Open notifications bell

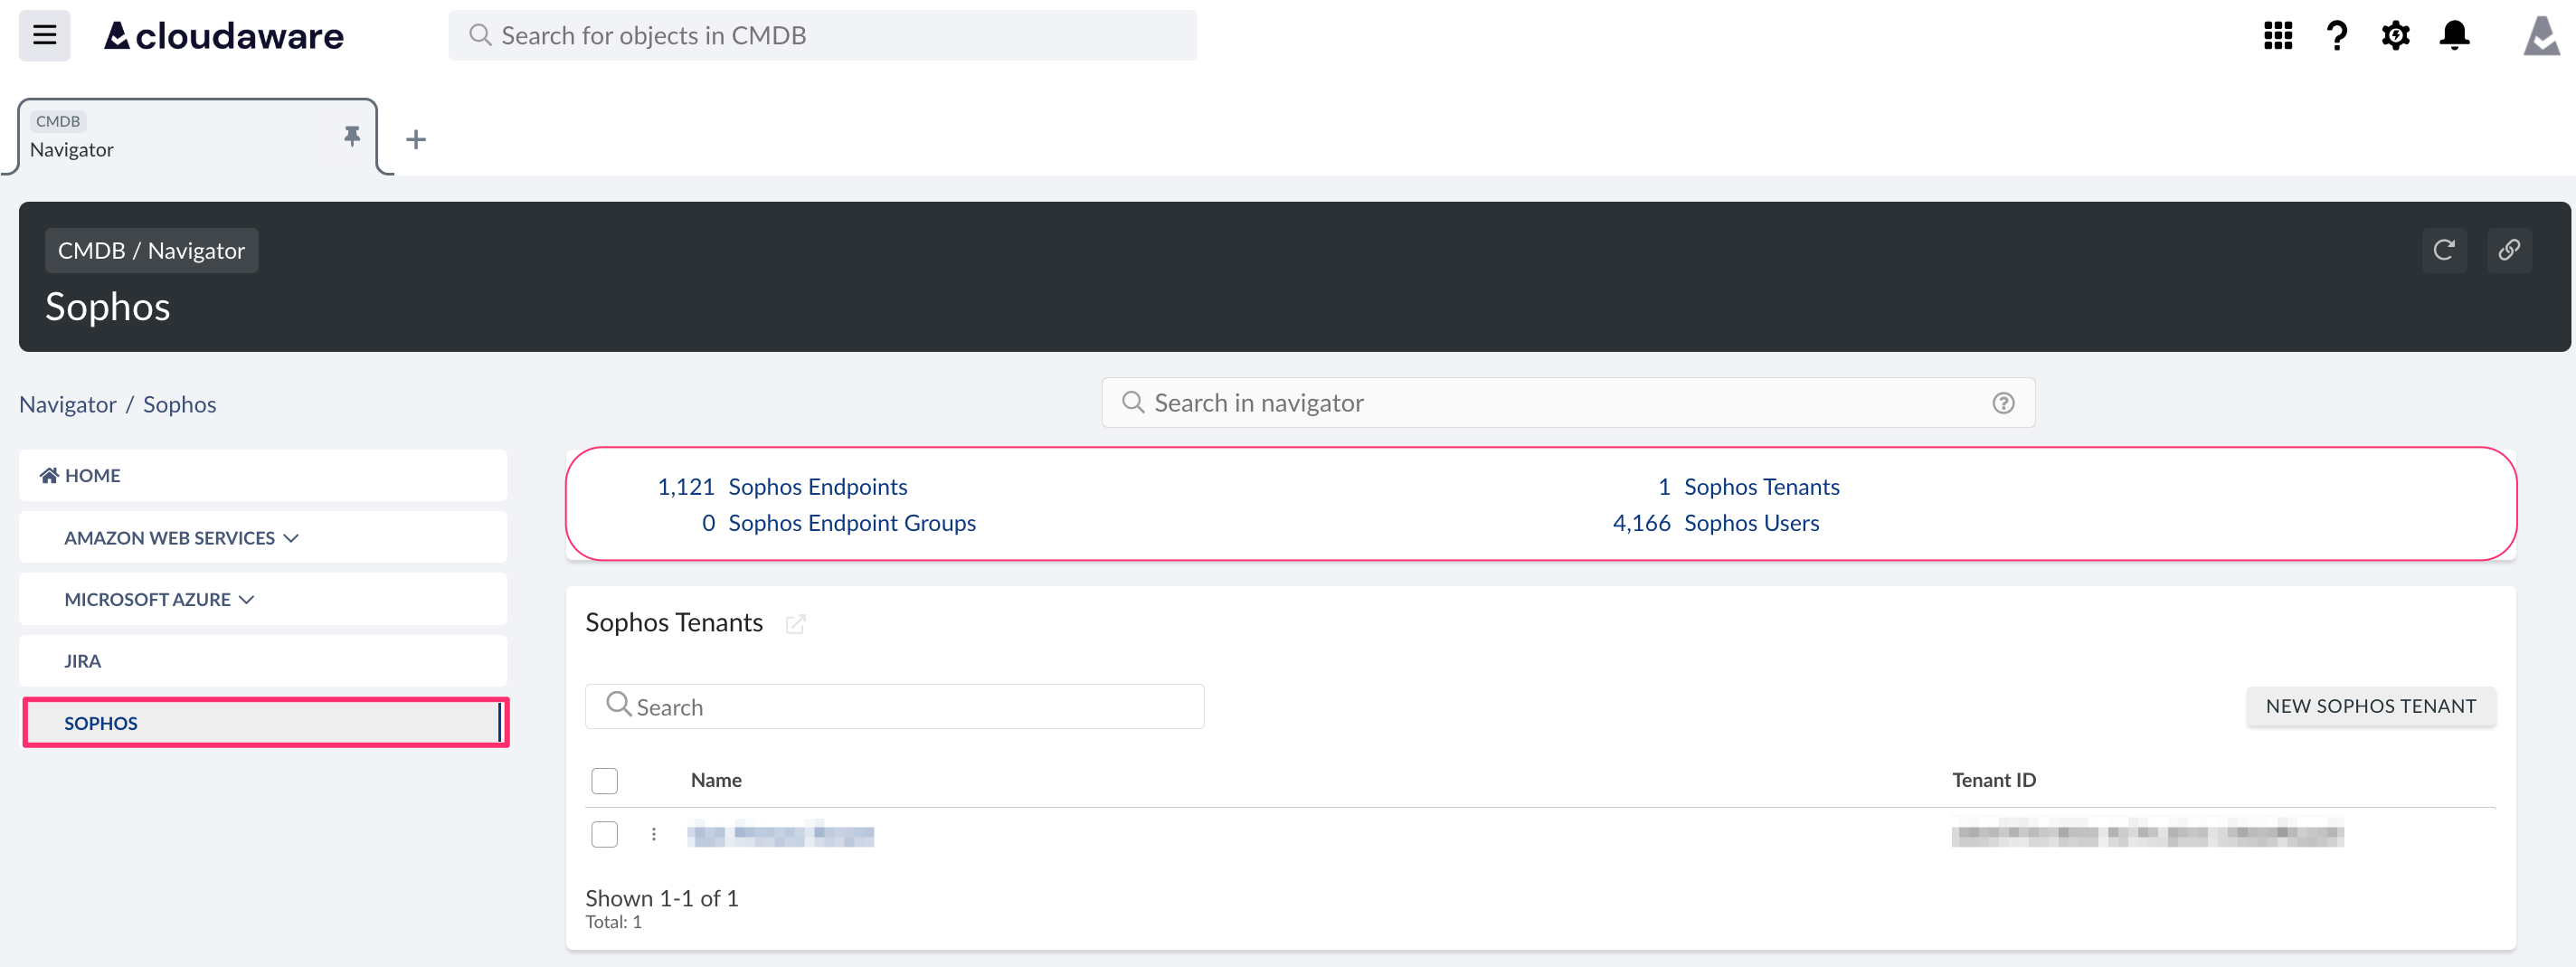2454,36
